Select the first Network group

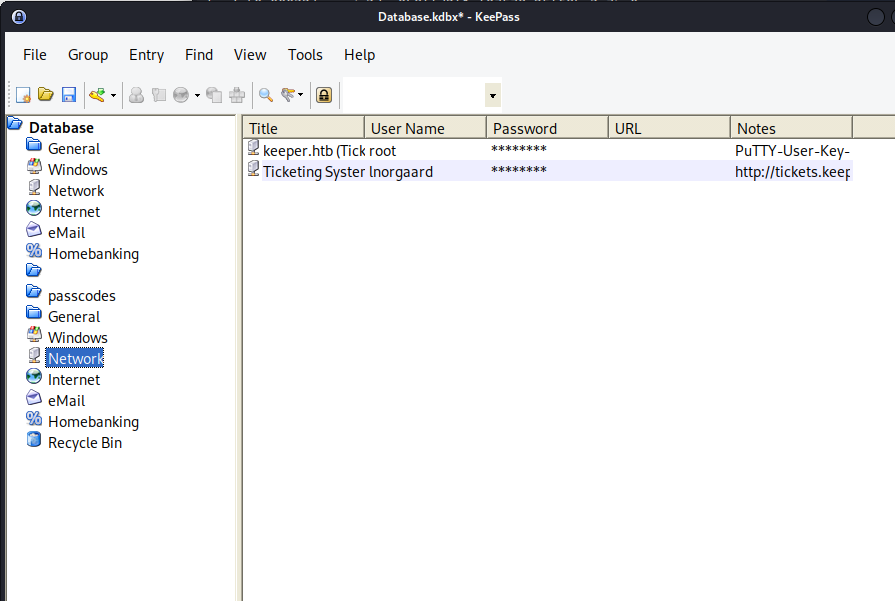click(x=76, y=191)
